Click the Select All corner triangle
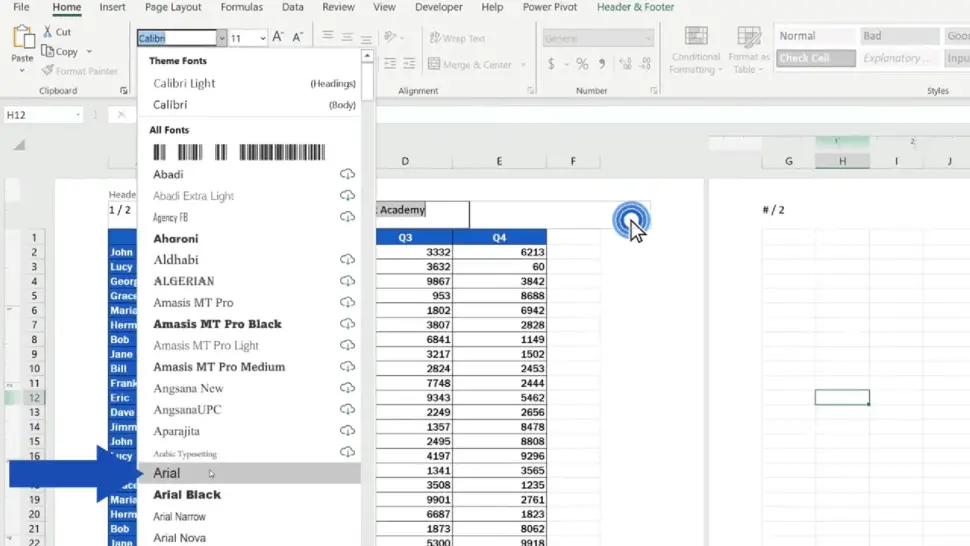This screenshot has width=970, height=546. point(19,145)
